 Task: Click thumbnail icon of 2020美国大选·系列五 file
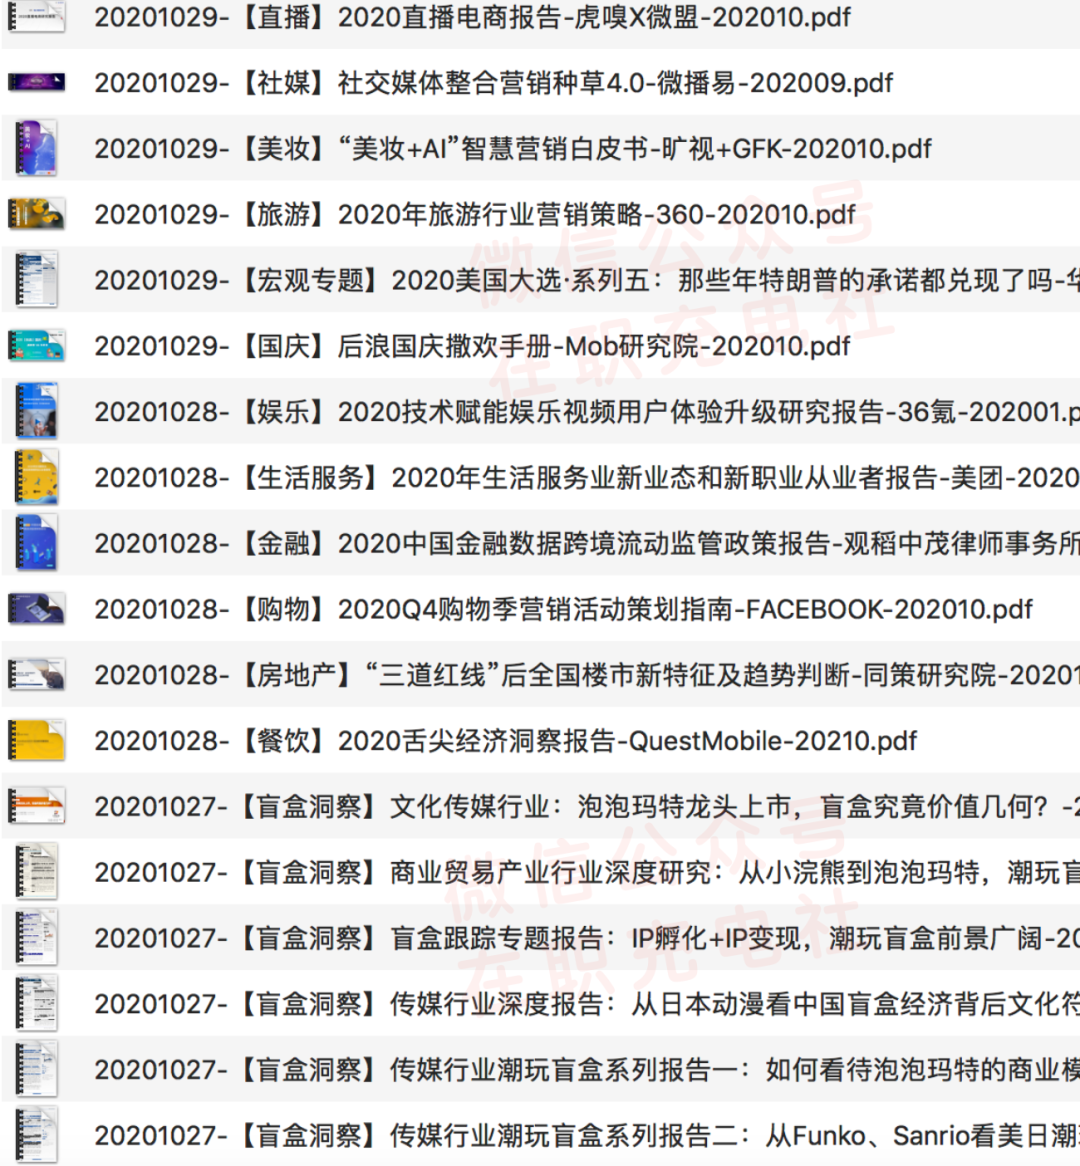tap(36, 280)
